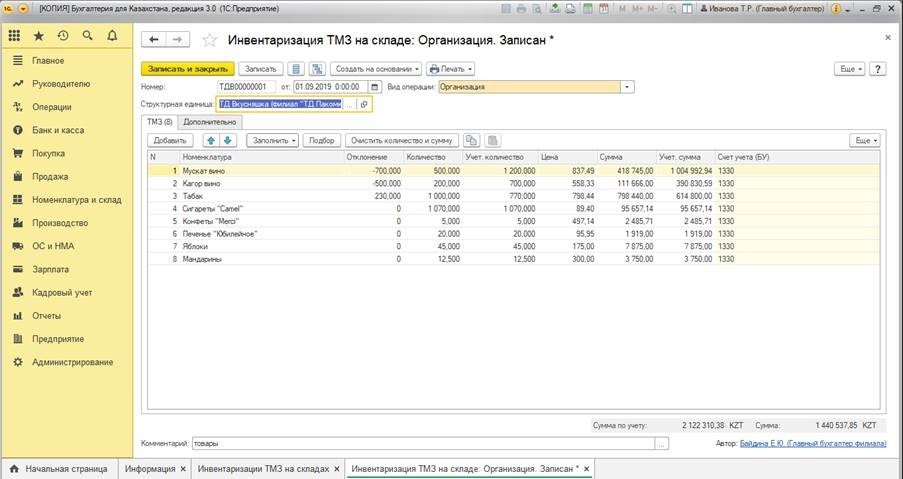This screenshot has height=479, width=903.
Task: Open the sections menu grid icon
Action: (x=14, y=36)
